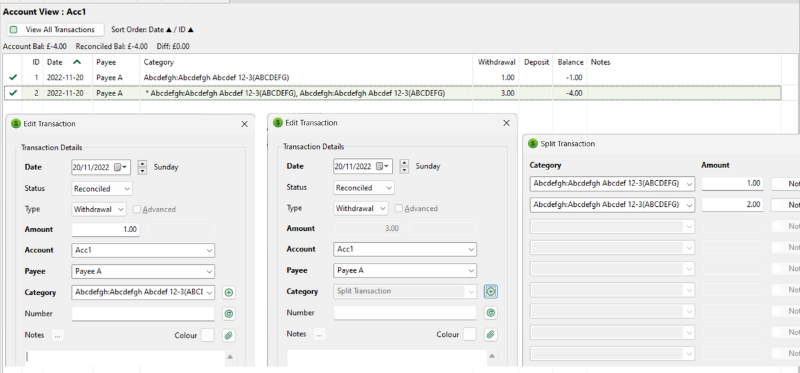Screen dimensions: 800x373
Task: Click date stepper in left Edit Transaction
Action: pyautogui.click(x=142, y=167)
